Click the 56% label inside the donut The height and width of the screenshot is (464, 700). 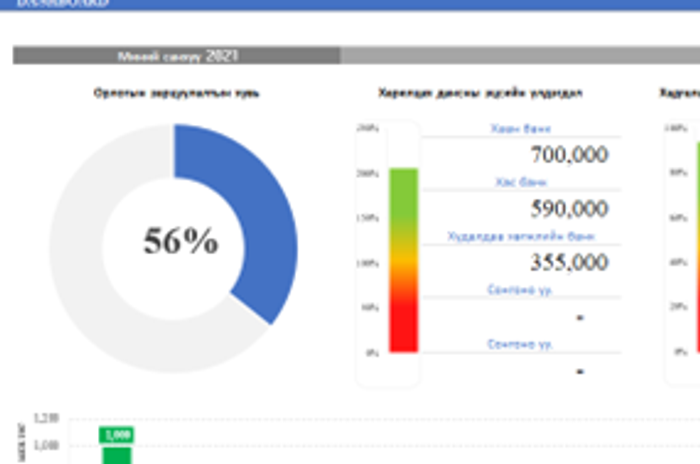180,241
